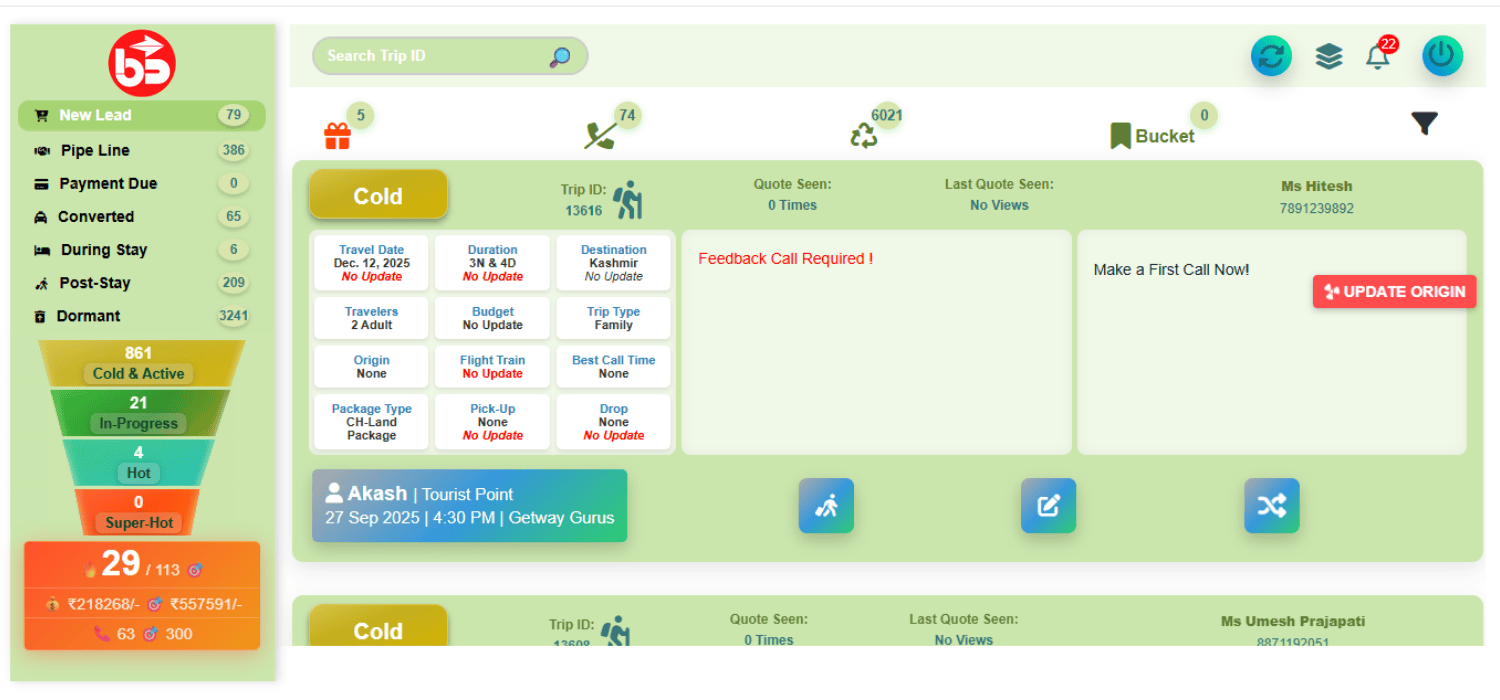Click the Cold status badge on the first trip
The width and height of the screenshot is (1500, 700).
pos(378,196)
